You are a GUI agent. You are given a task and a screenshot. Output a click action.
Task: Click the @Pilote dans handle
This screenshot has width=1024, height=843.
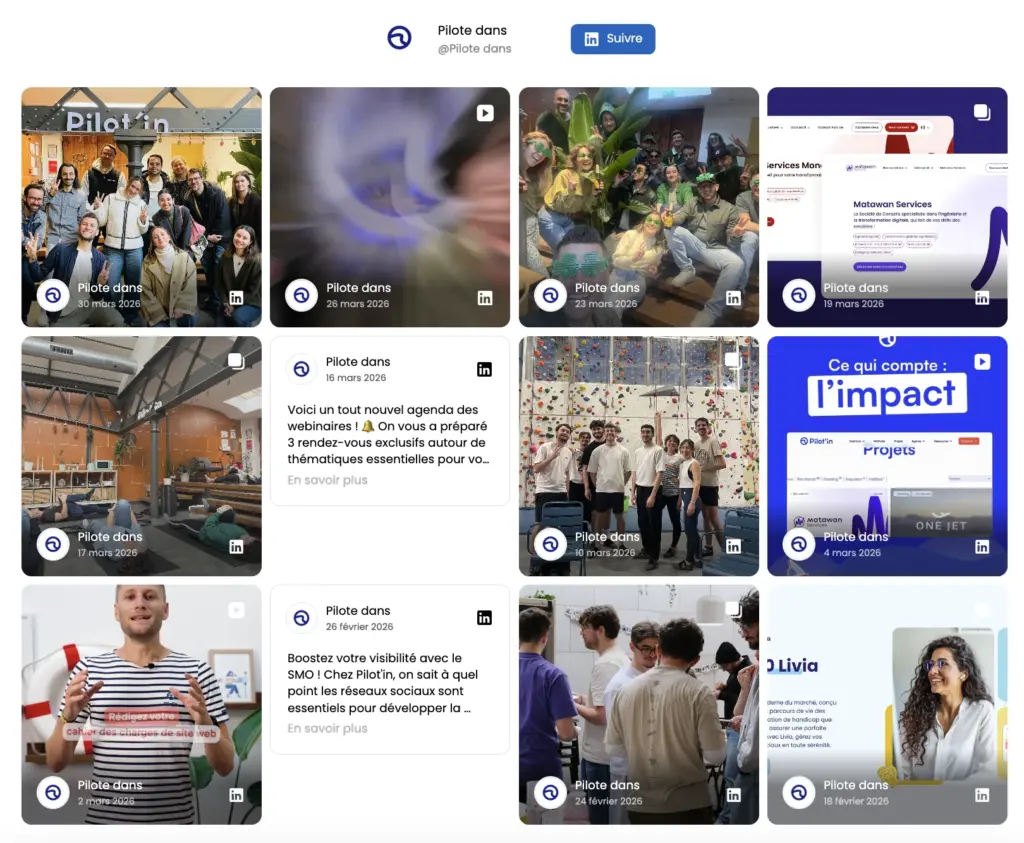472,48
